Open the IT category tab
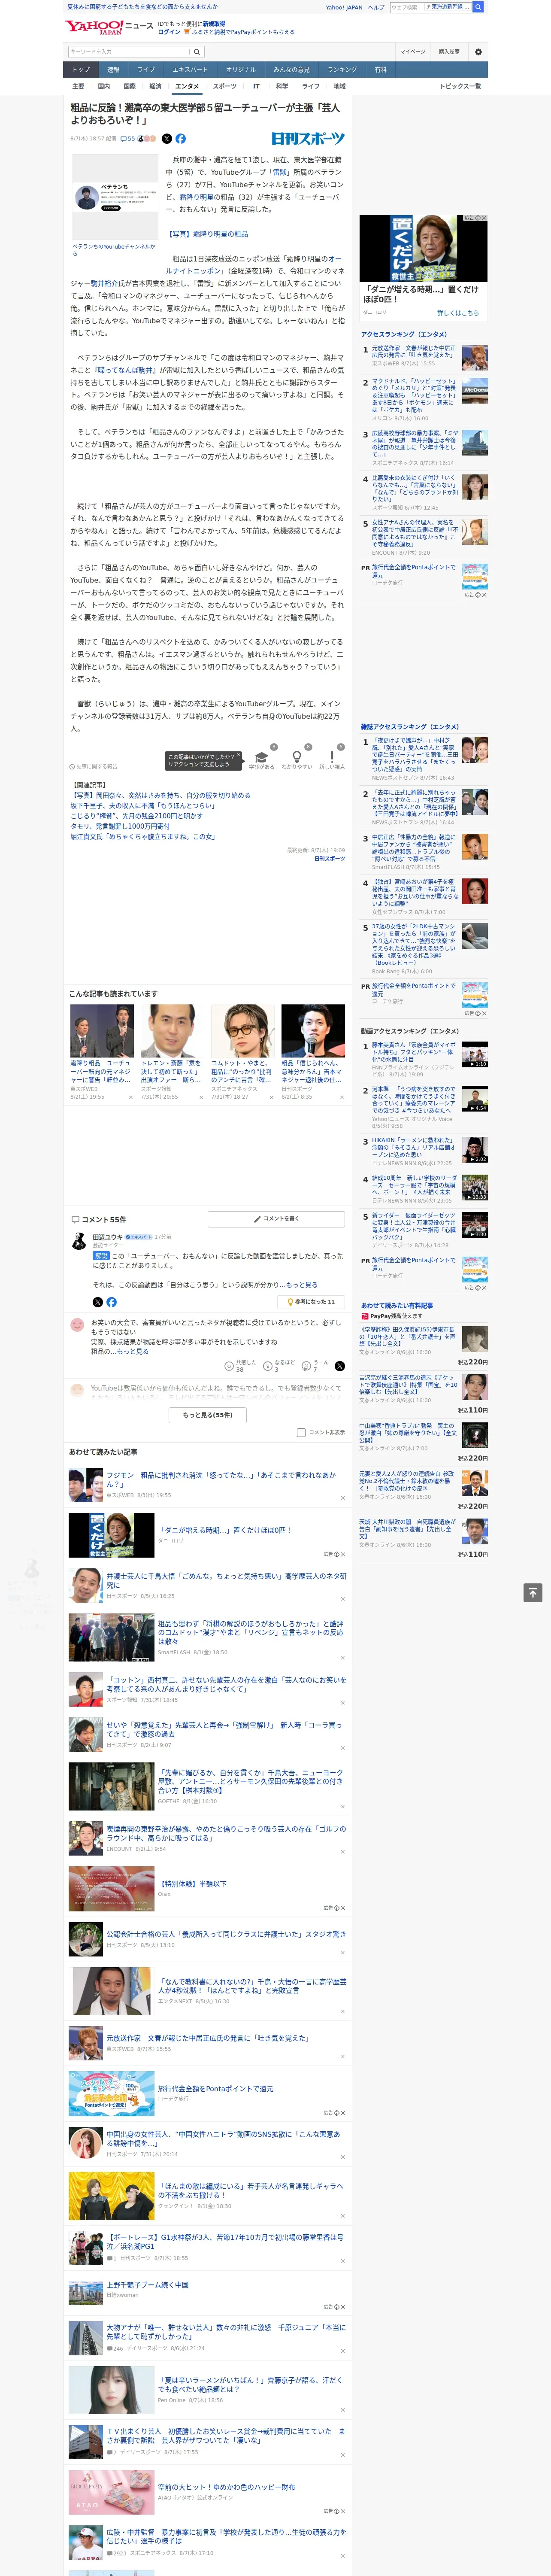 256,86
